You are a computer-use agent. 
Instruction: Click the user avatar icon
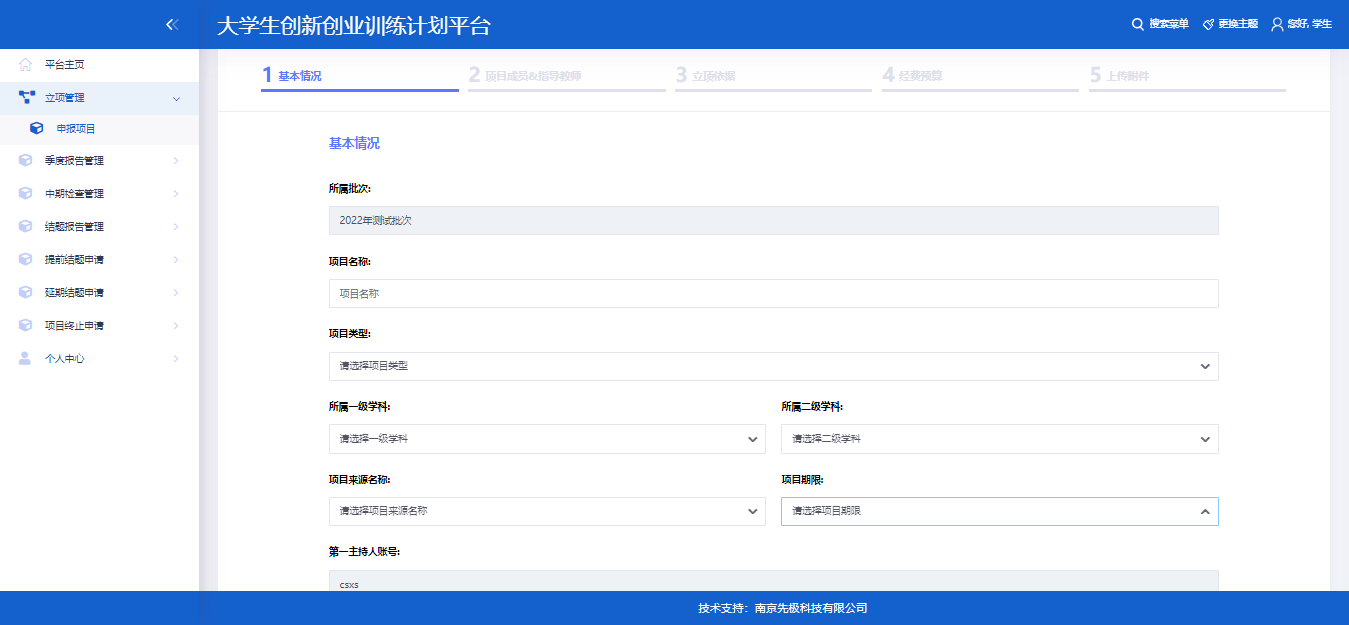[1277, 24]
